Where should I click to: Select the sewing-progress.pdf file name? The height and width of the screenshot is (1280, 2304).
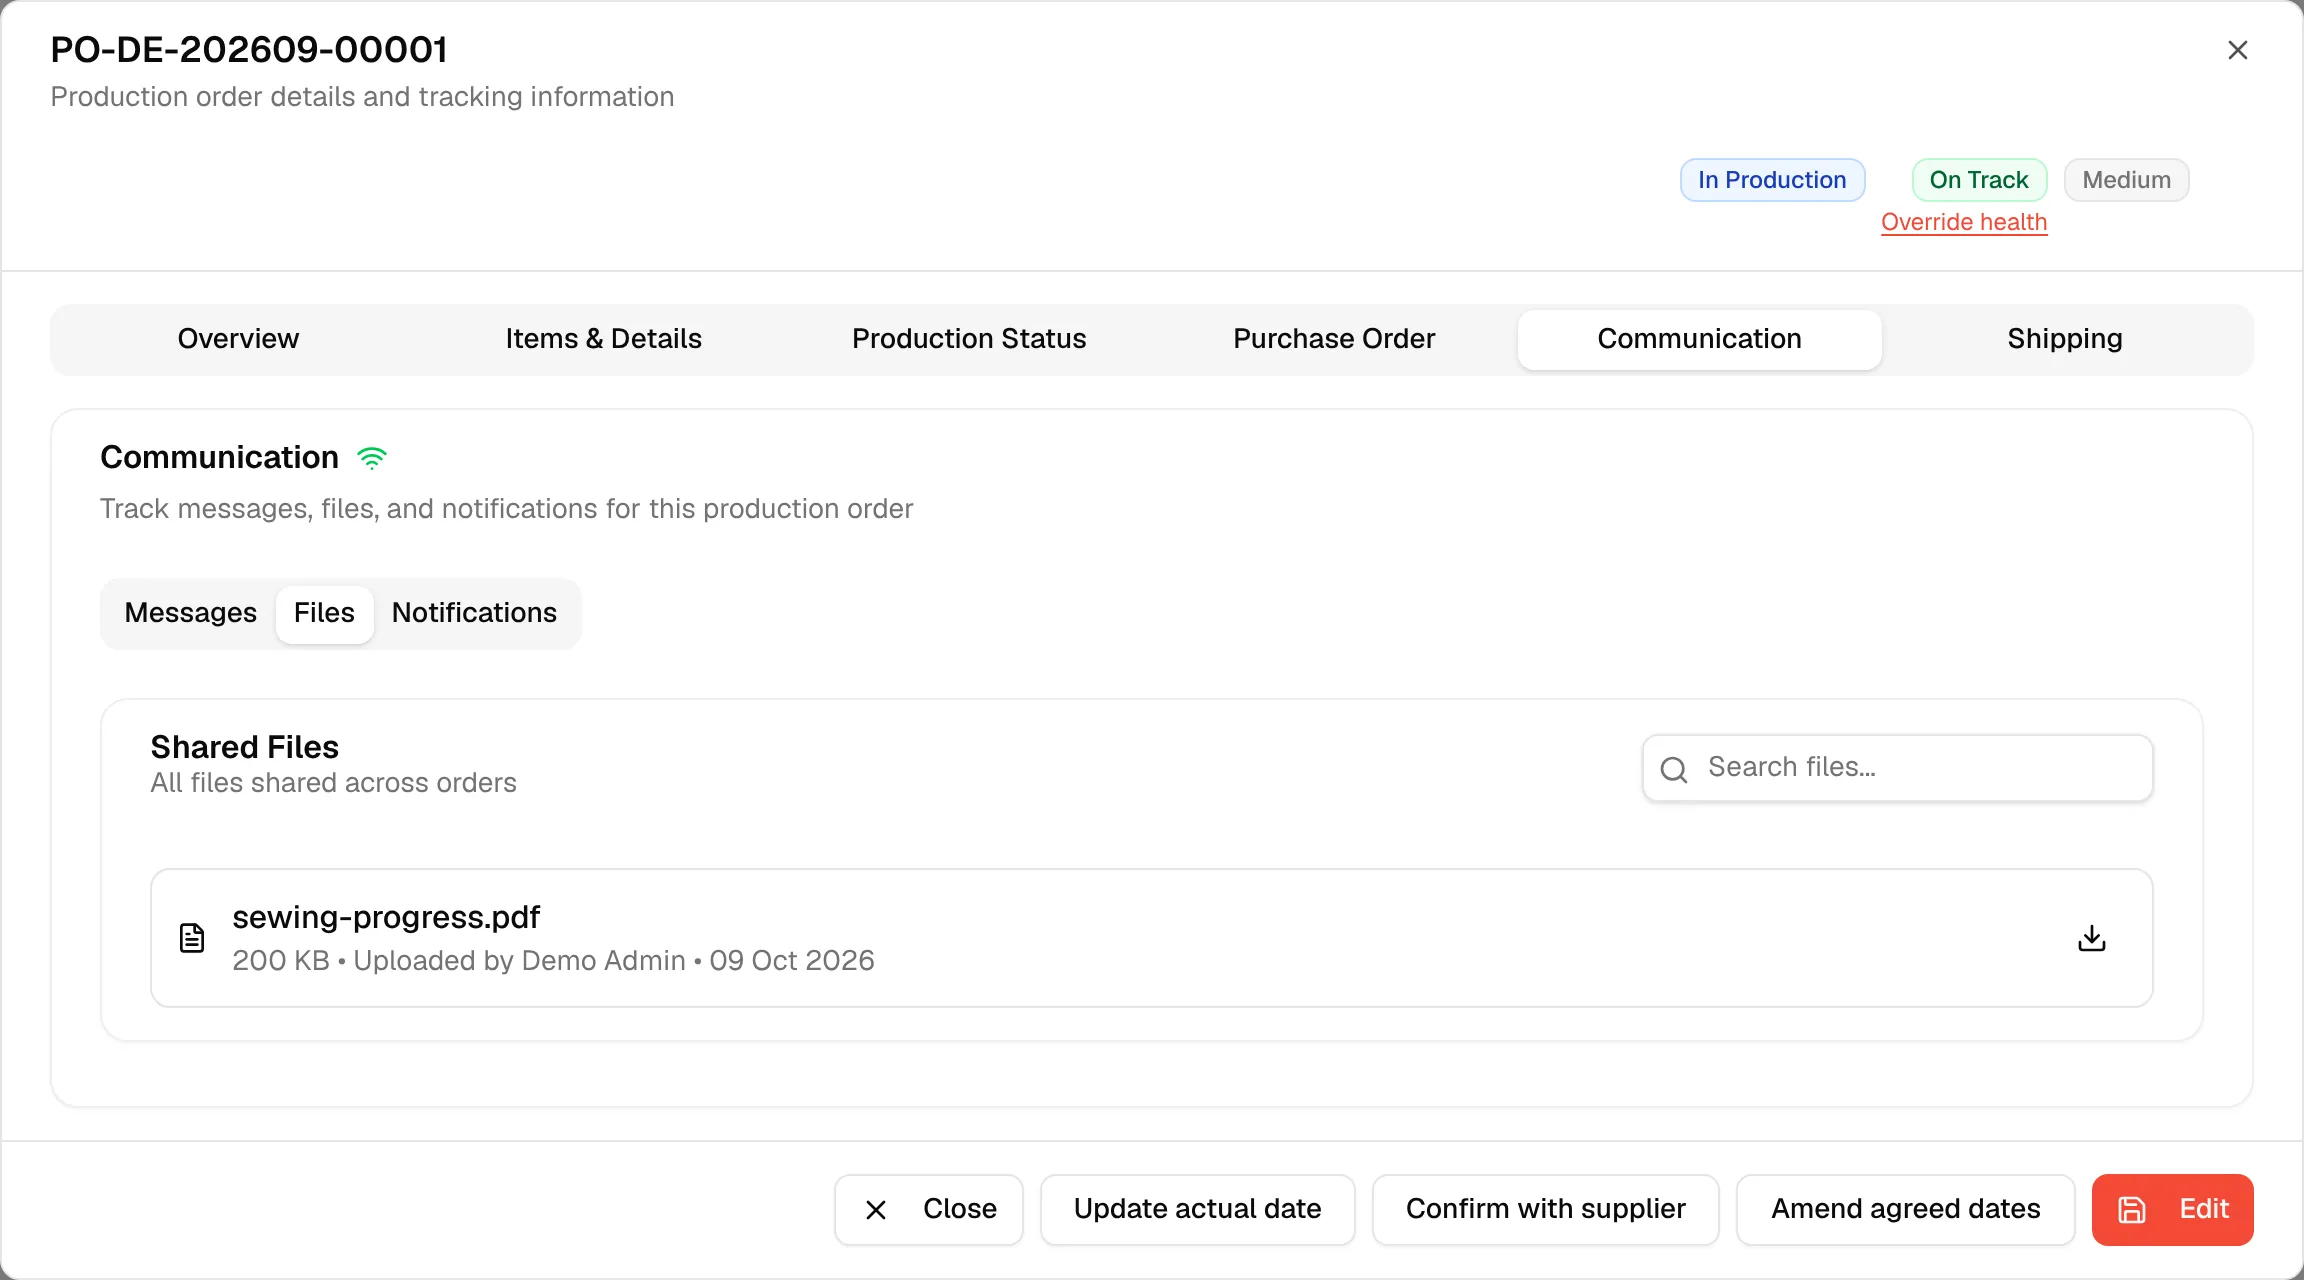[x=386, y=917]
